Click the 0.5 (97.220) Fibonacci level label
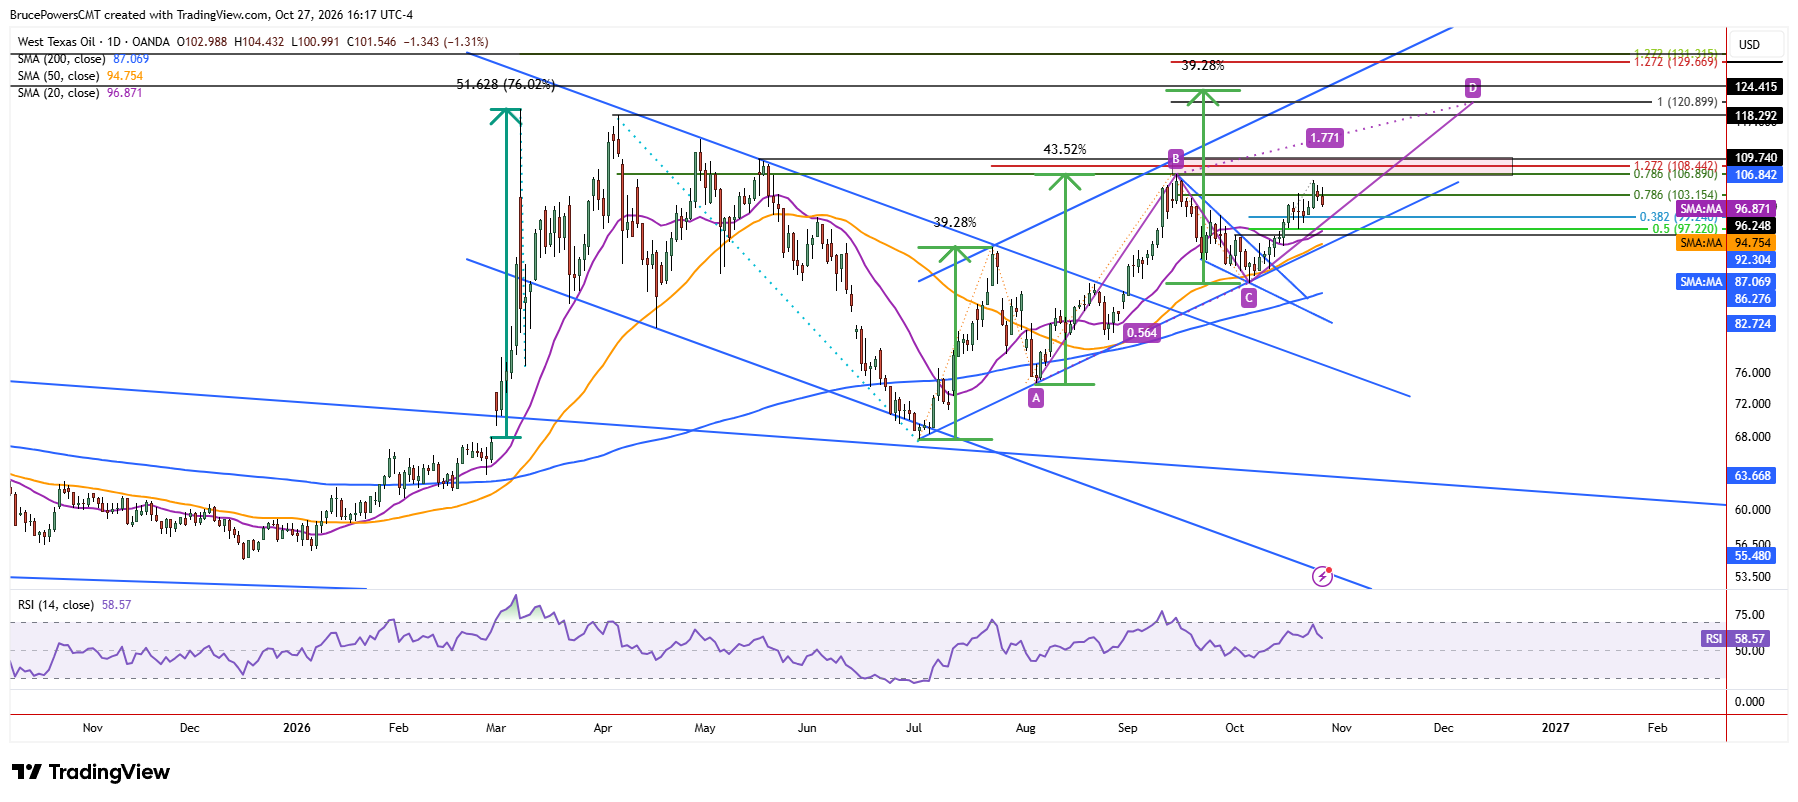This screenshot has height=802, width=1798. click(x=1685, y=229)
